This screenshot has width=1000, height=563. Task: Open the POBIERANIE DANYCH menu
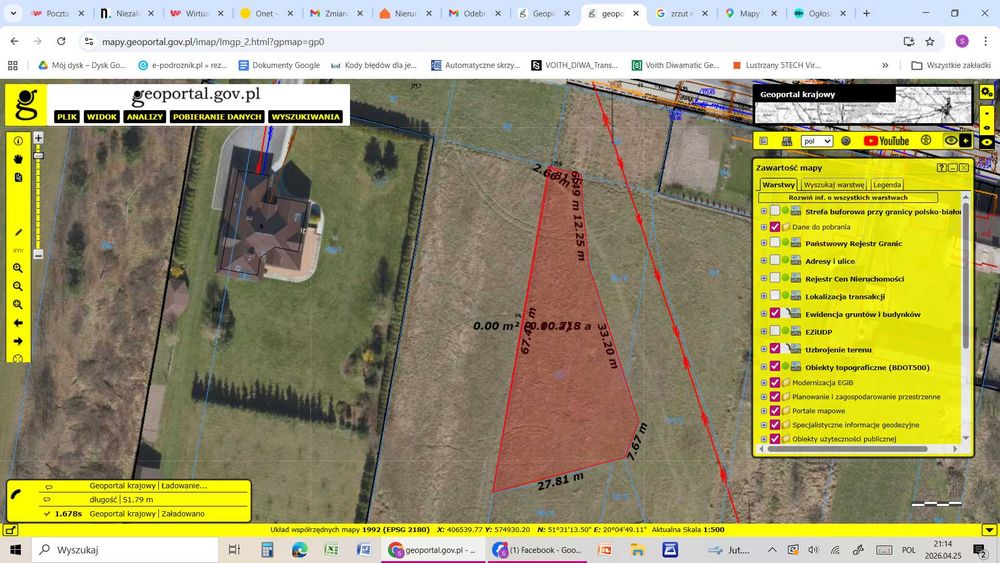tap(217, 117)
